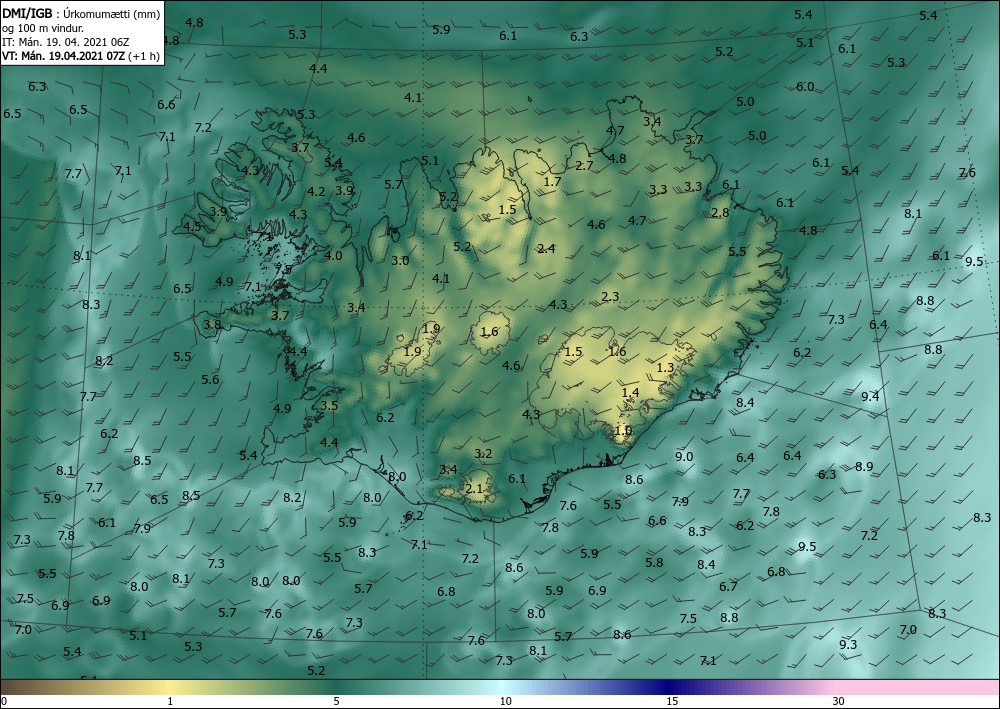The width and height of the screenshot is (1000, 709).
Task: Click the 0 label on the color scale
Action: click(x=4, y=702)
